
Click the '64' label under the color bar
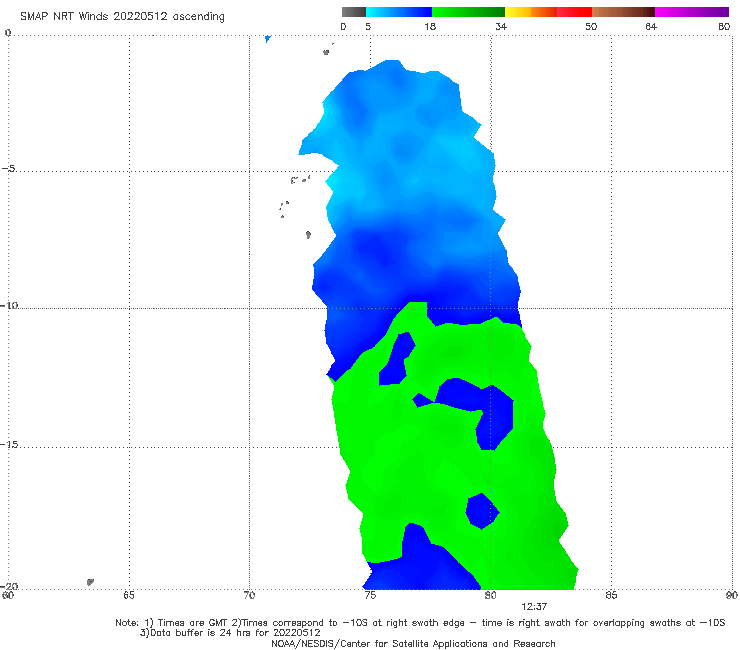tap(651, 26)
